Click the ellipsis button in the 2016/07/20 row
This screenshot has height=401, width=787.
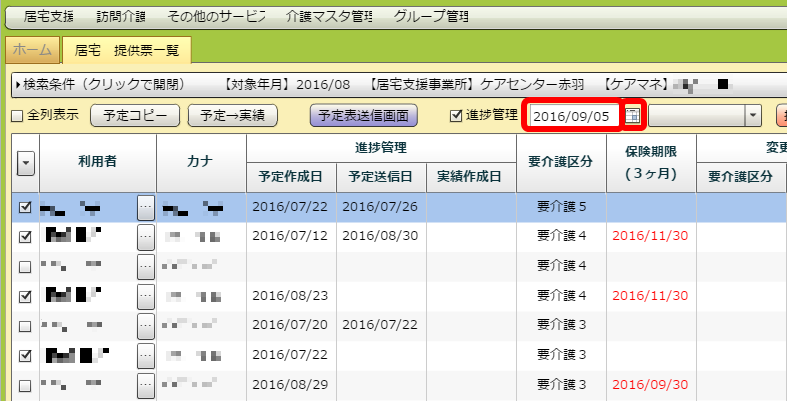point(146,326)
